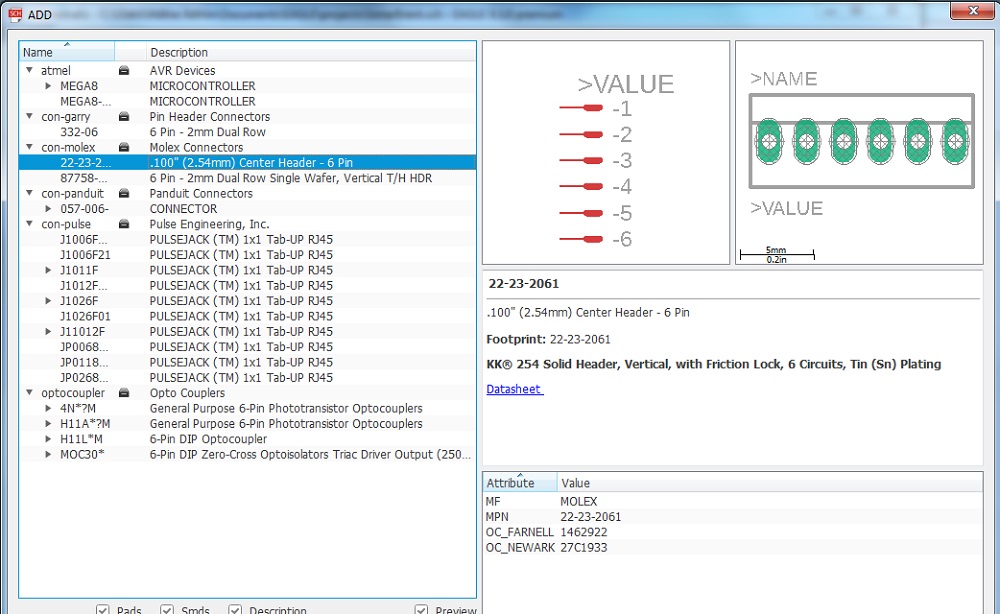The height and width of the screenshot is (614, 1000).
Task: Select the 332-06 device
Action: click(247, 132)
